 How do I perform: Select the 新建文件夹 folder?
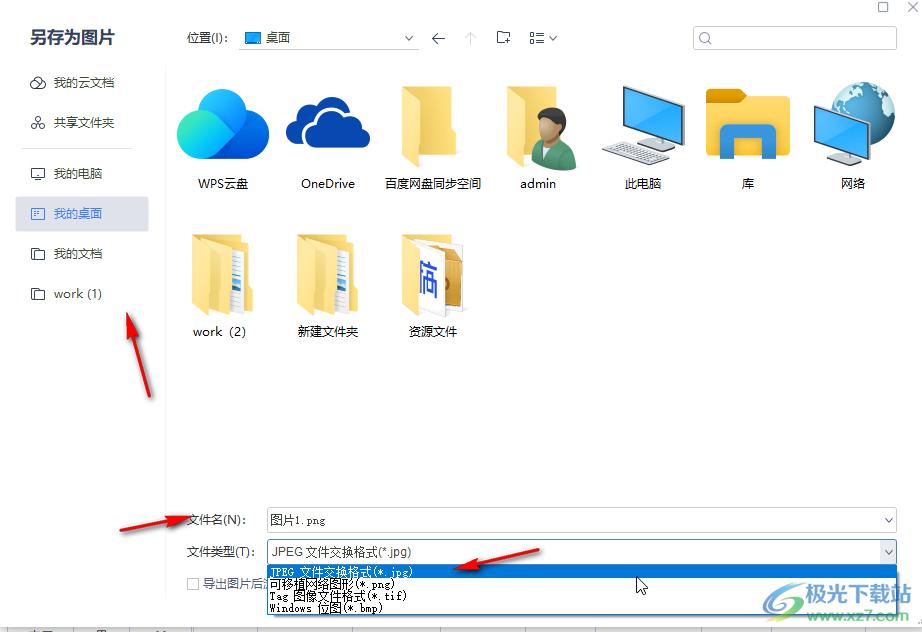327,275
